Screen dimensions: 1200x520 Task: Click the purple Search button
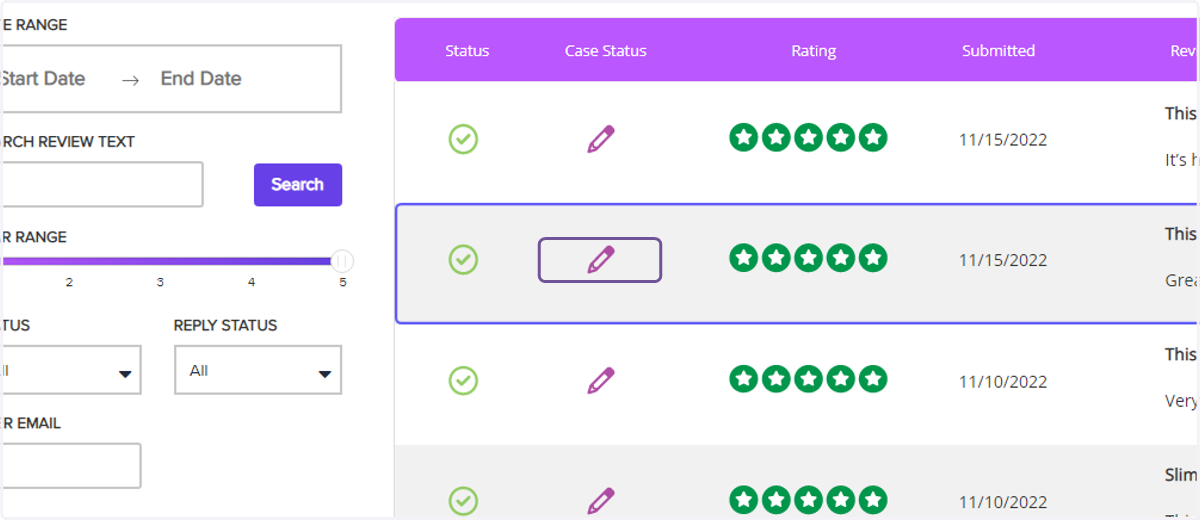298,185
